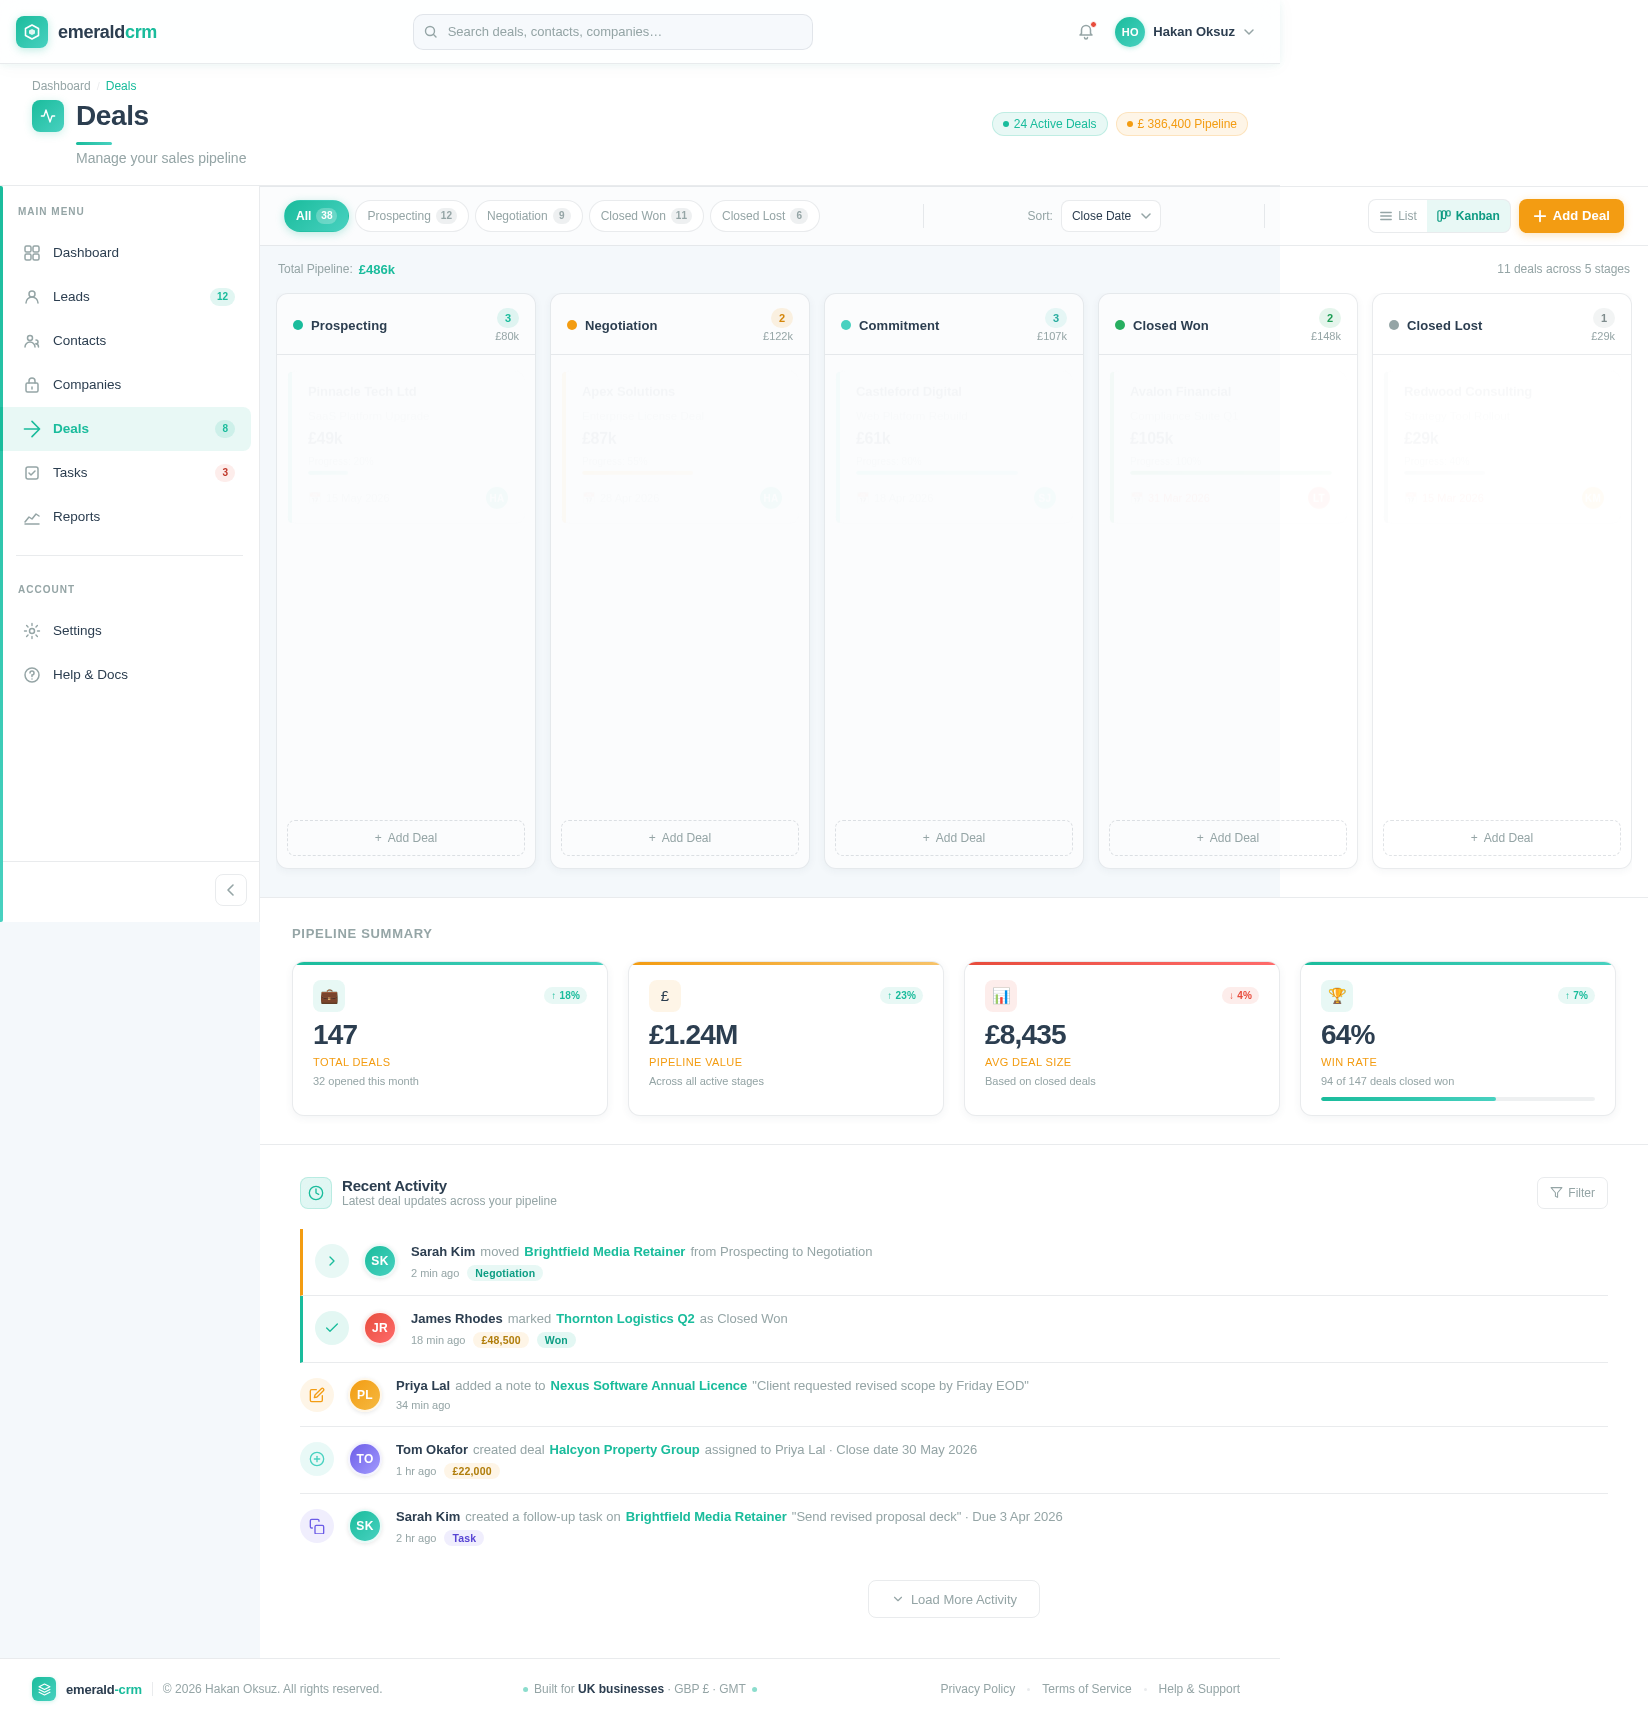Click the Add Deal button

[x=1570, y=215]
